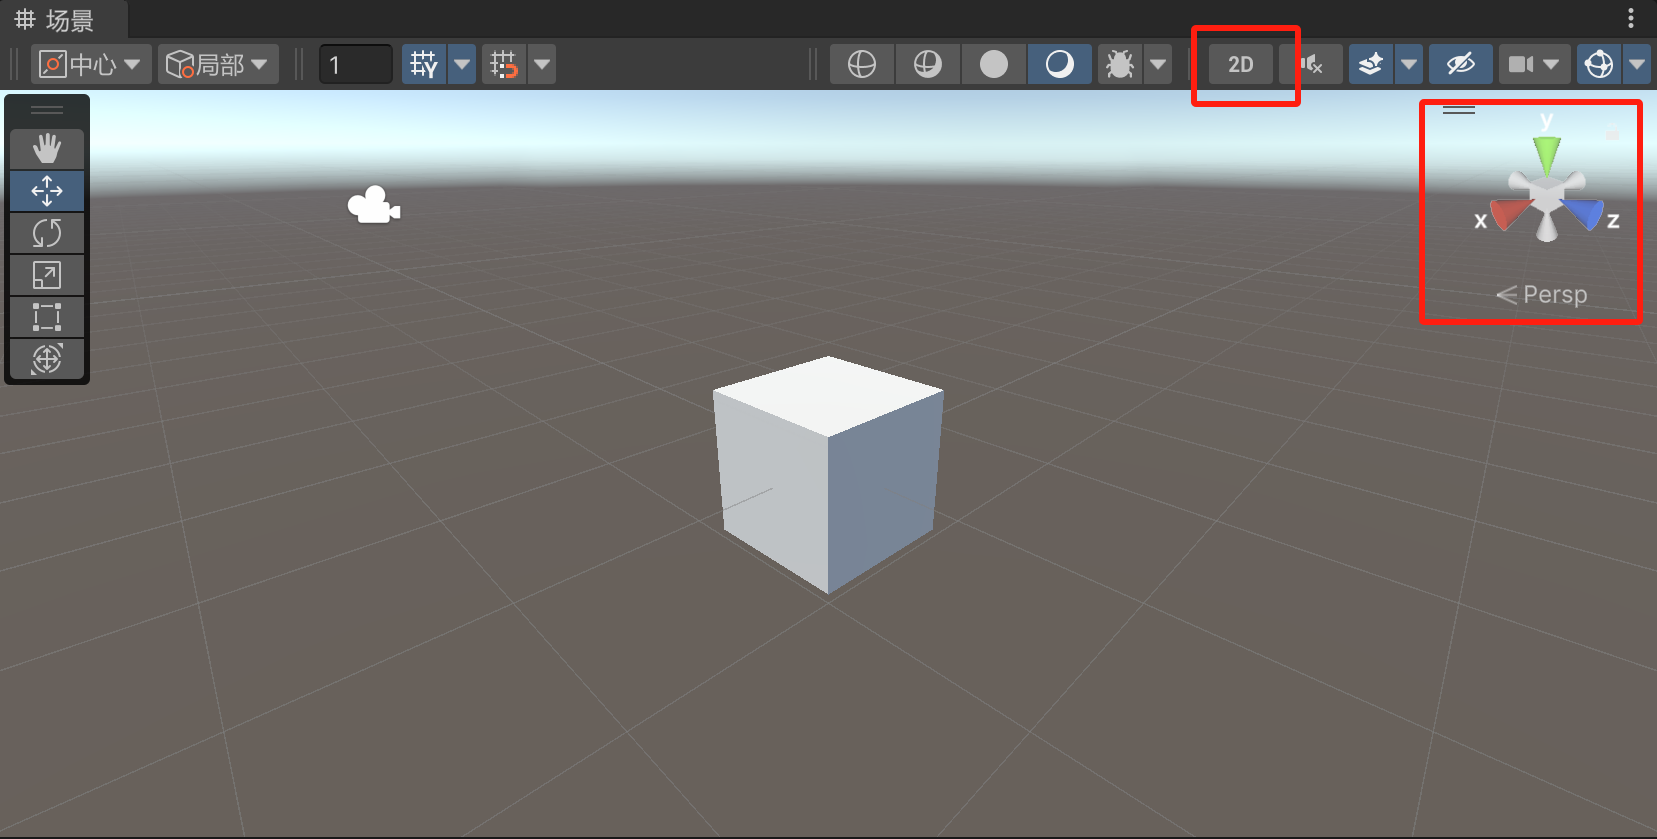Select Shaded draw mode icon

(x=1059, y=64)
